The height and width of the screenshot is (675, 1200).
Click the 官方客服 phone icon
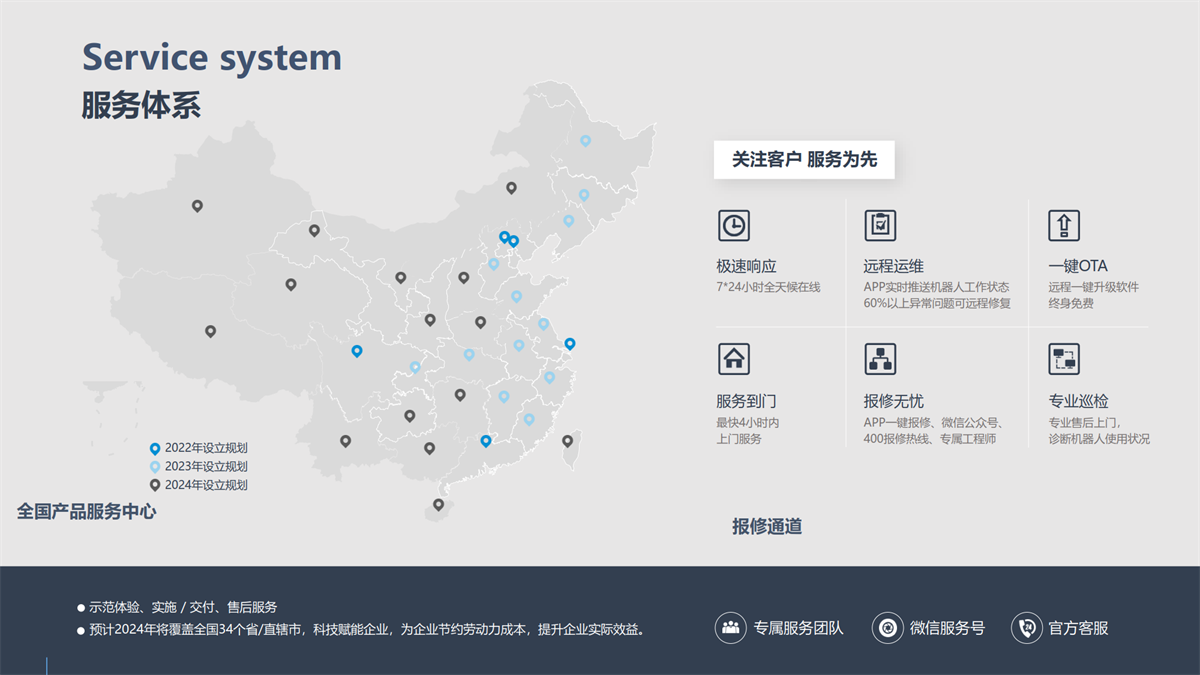[x=1026, y=628]
